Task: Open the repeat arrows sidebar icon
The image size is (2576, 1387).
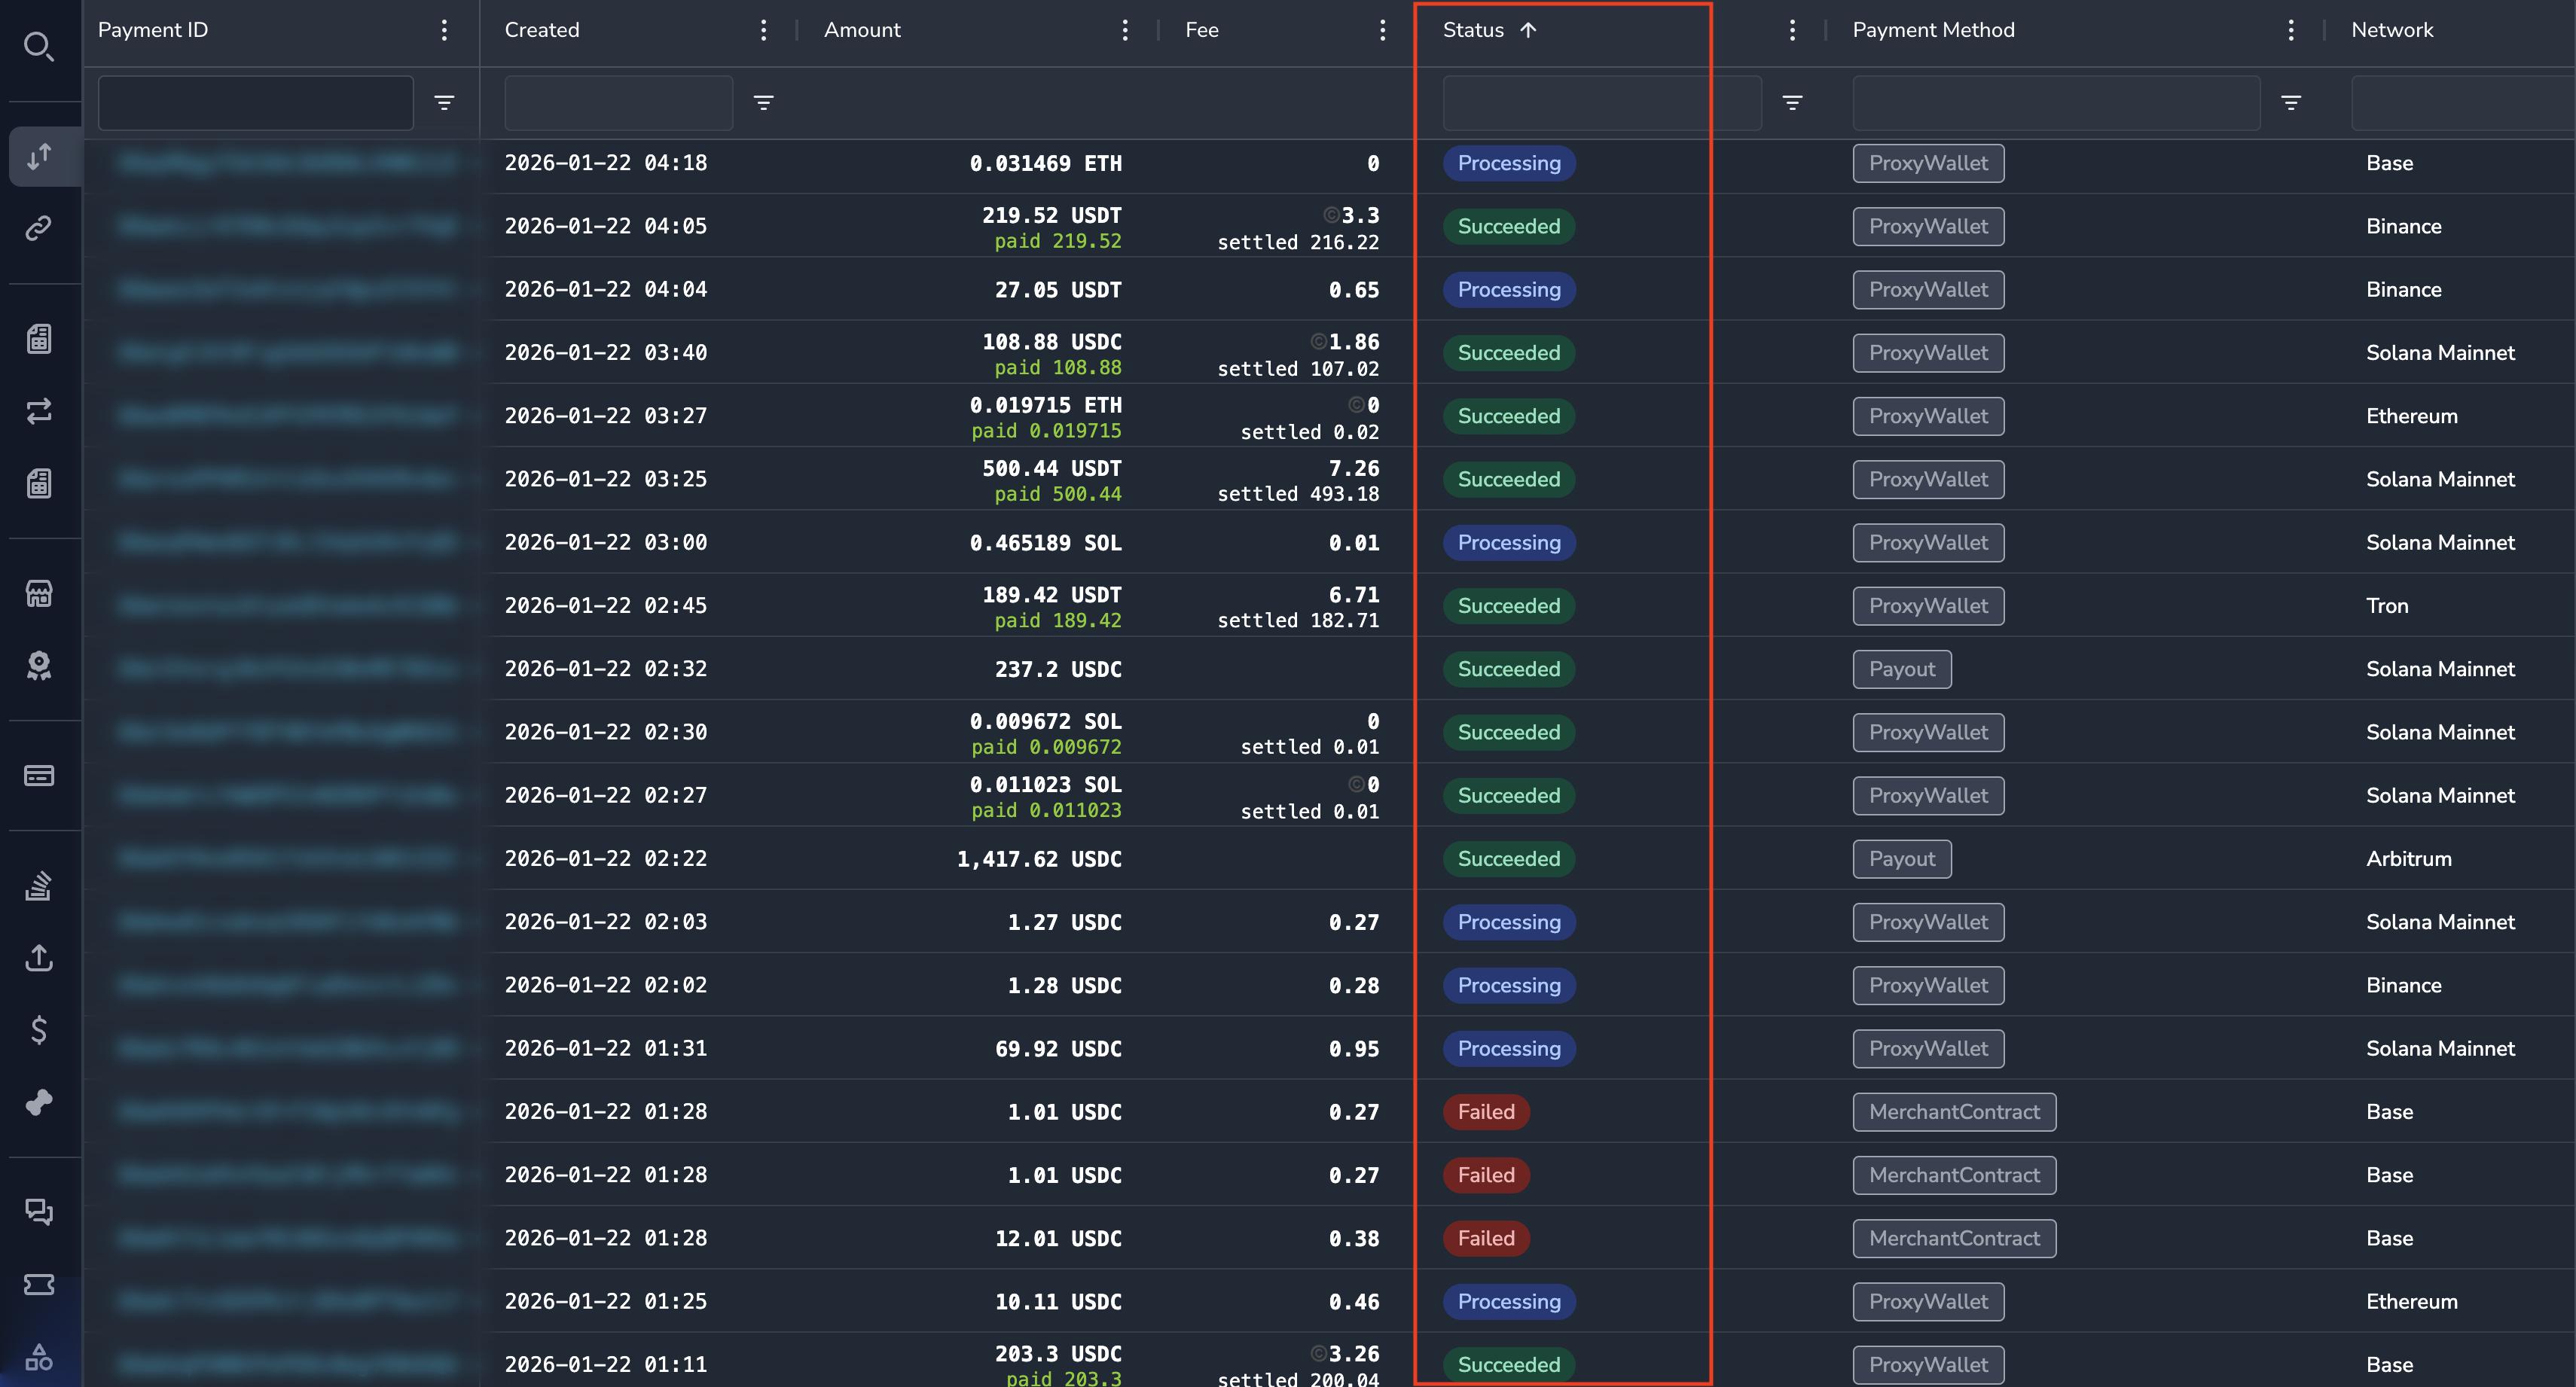Action: [x=39, y=411]
